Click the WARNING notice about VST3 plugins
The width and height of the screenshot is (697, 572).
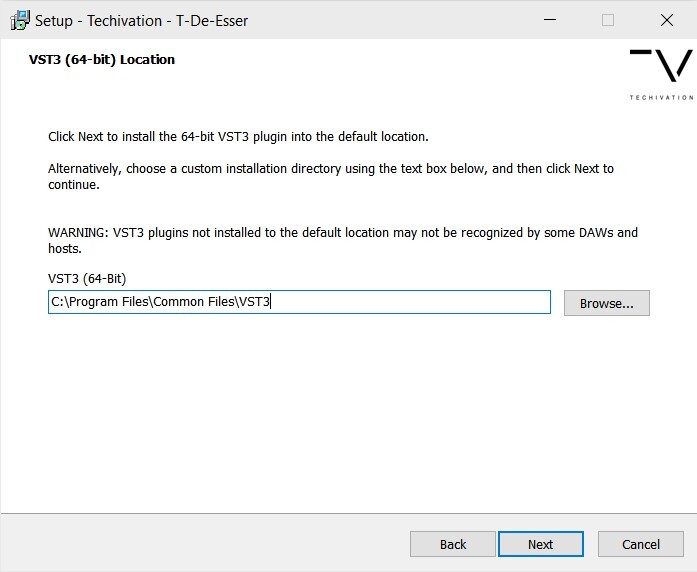[x=342, y=240]
